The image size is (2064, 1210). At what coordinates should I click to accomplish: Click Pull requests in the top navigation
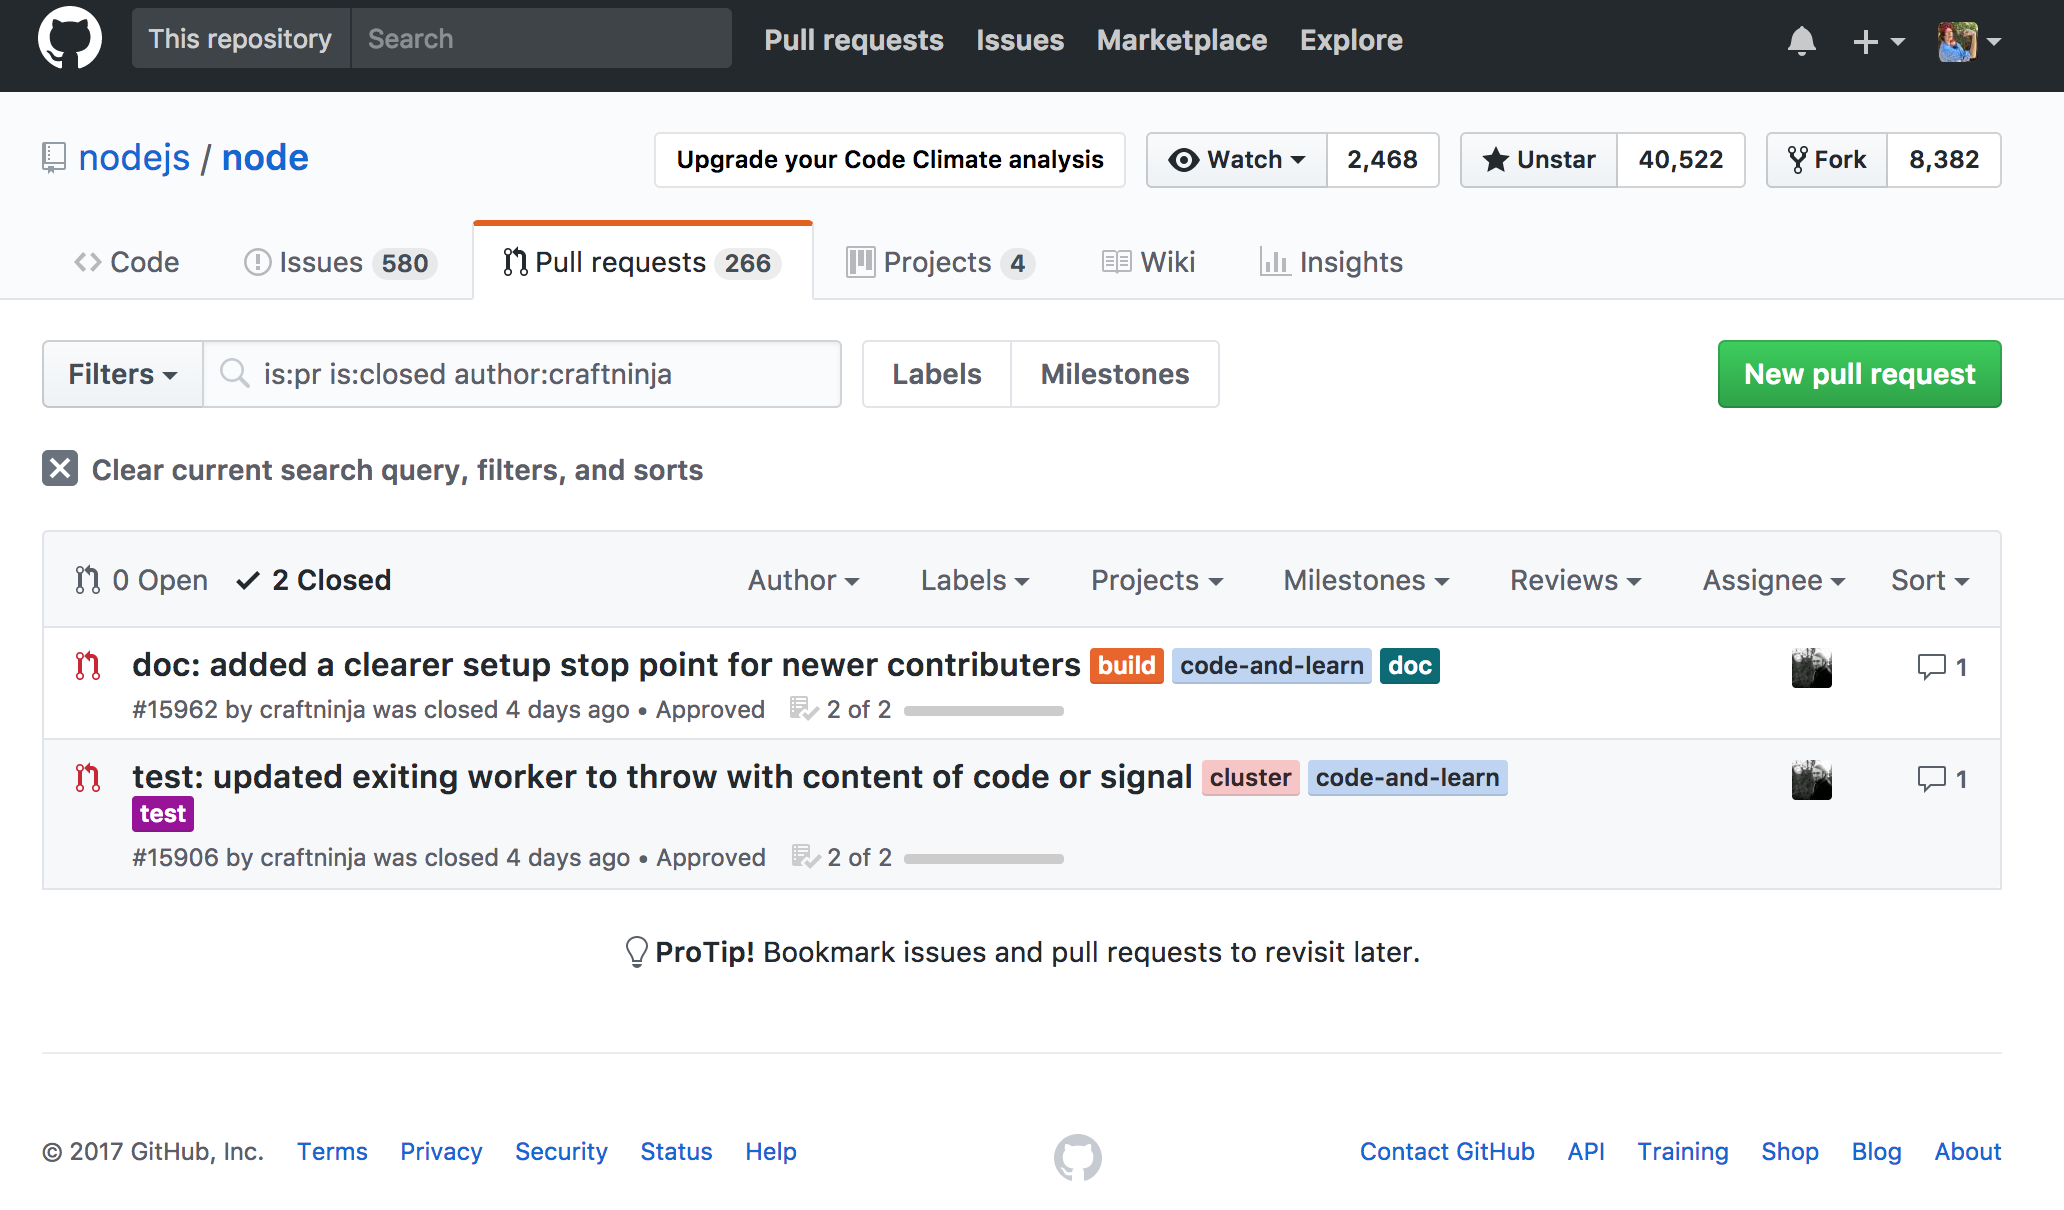(x=854, y=40)
